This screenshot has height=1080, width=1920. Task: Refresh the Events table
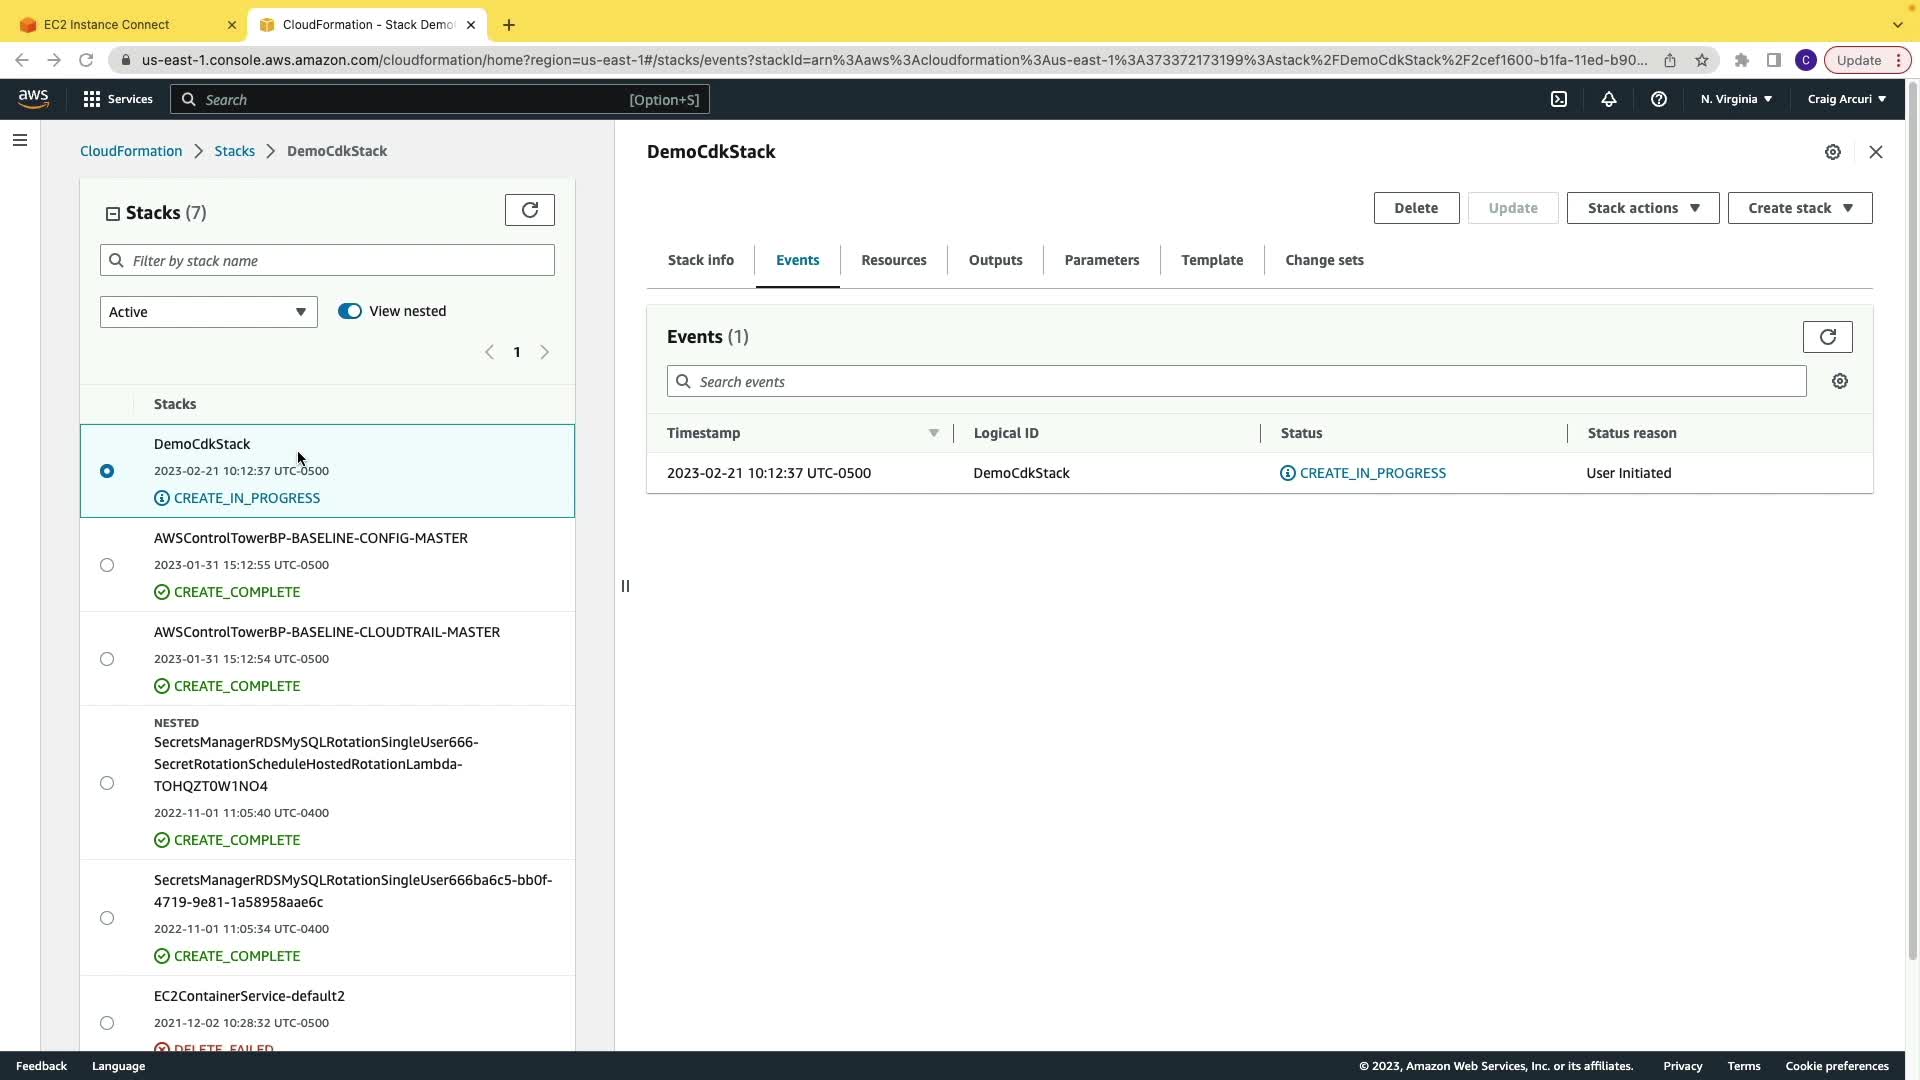(1827, 337)
